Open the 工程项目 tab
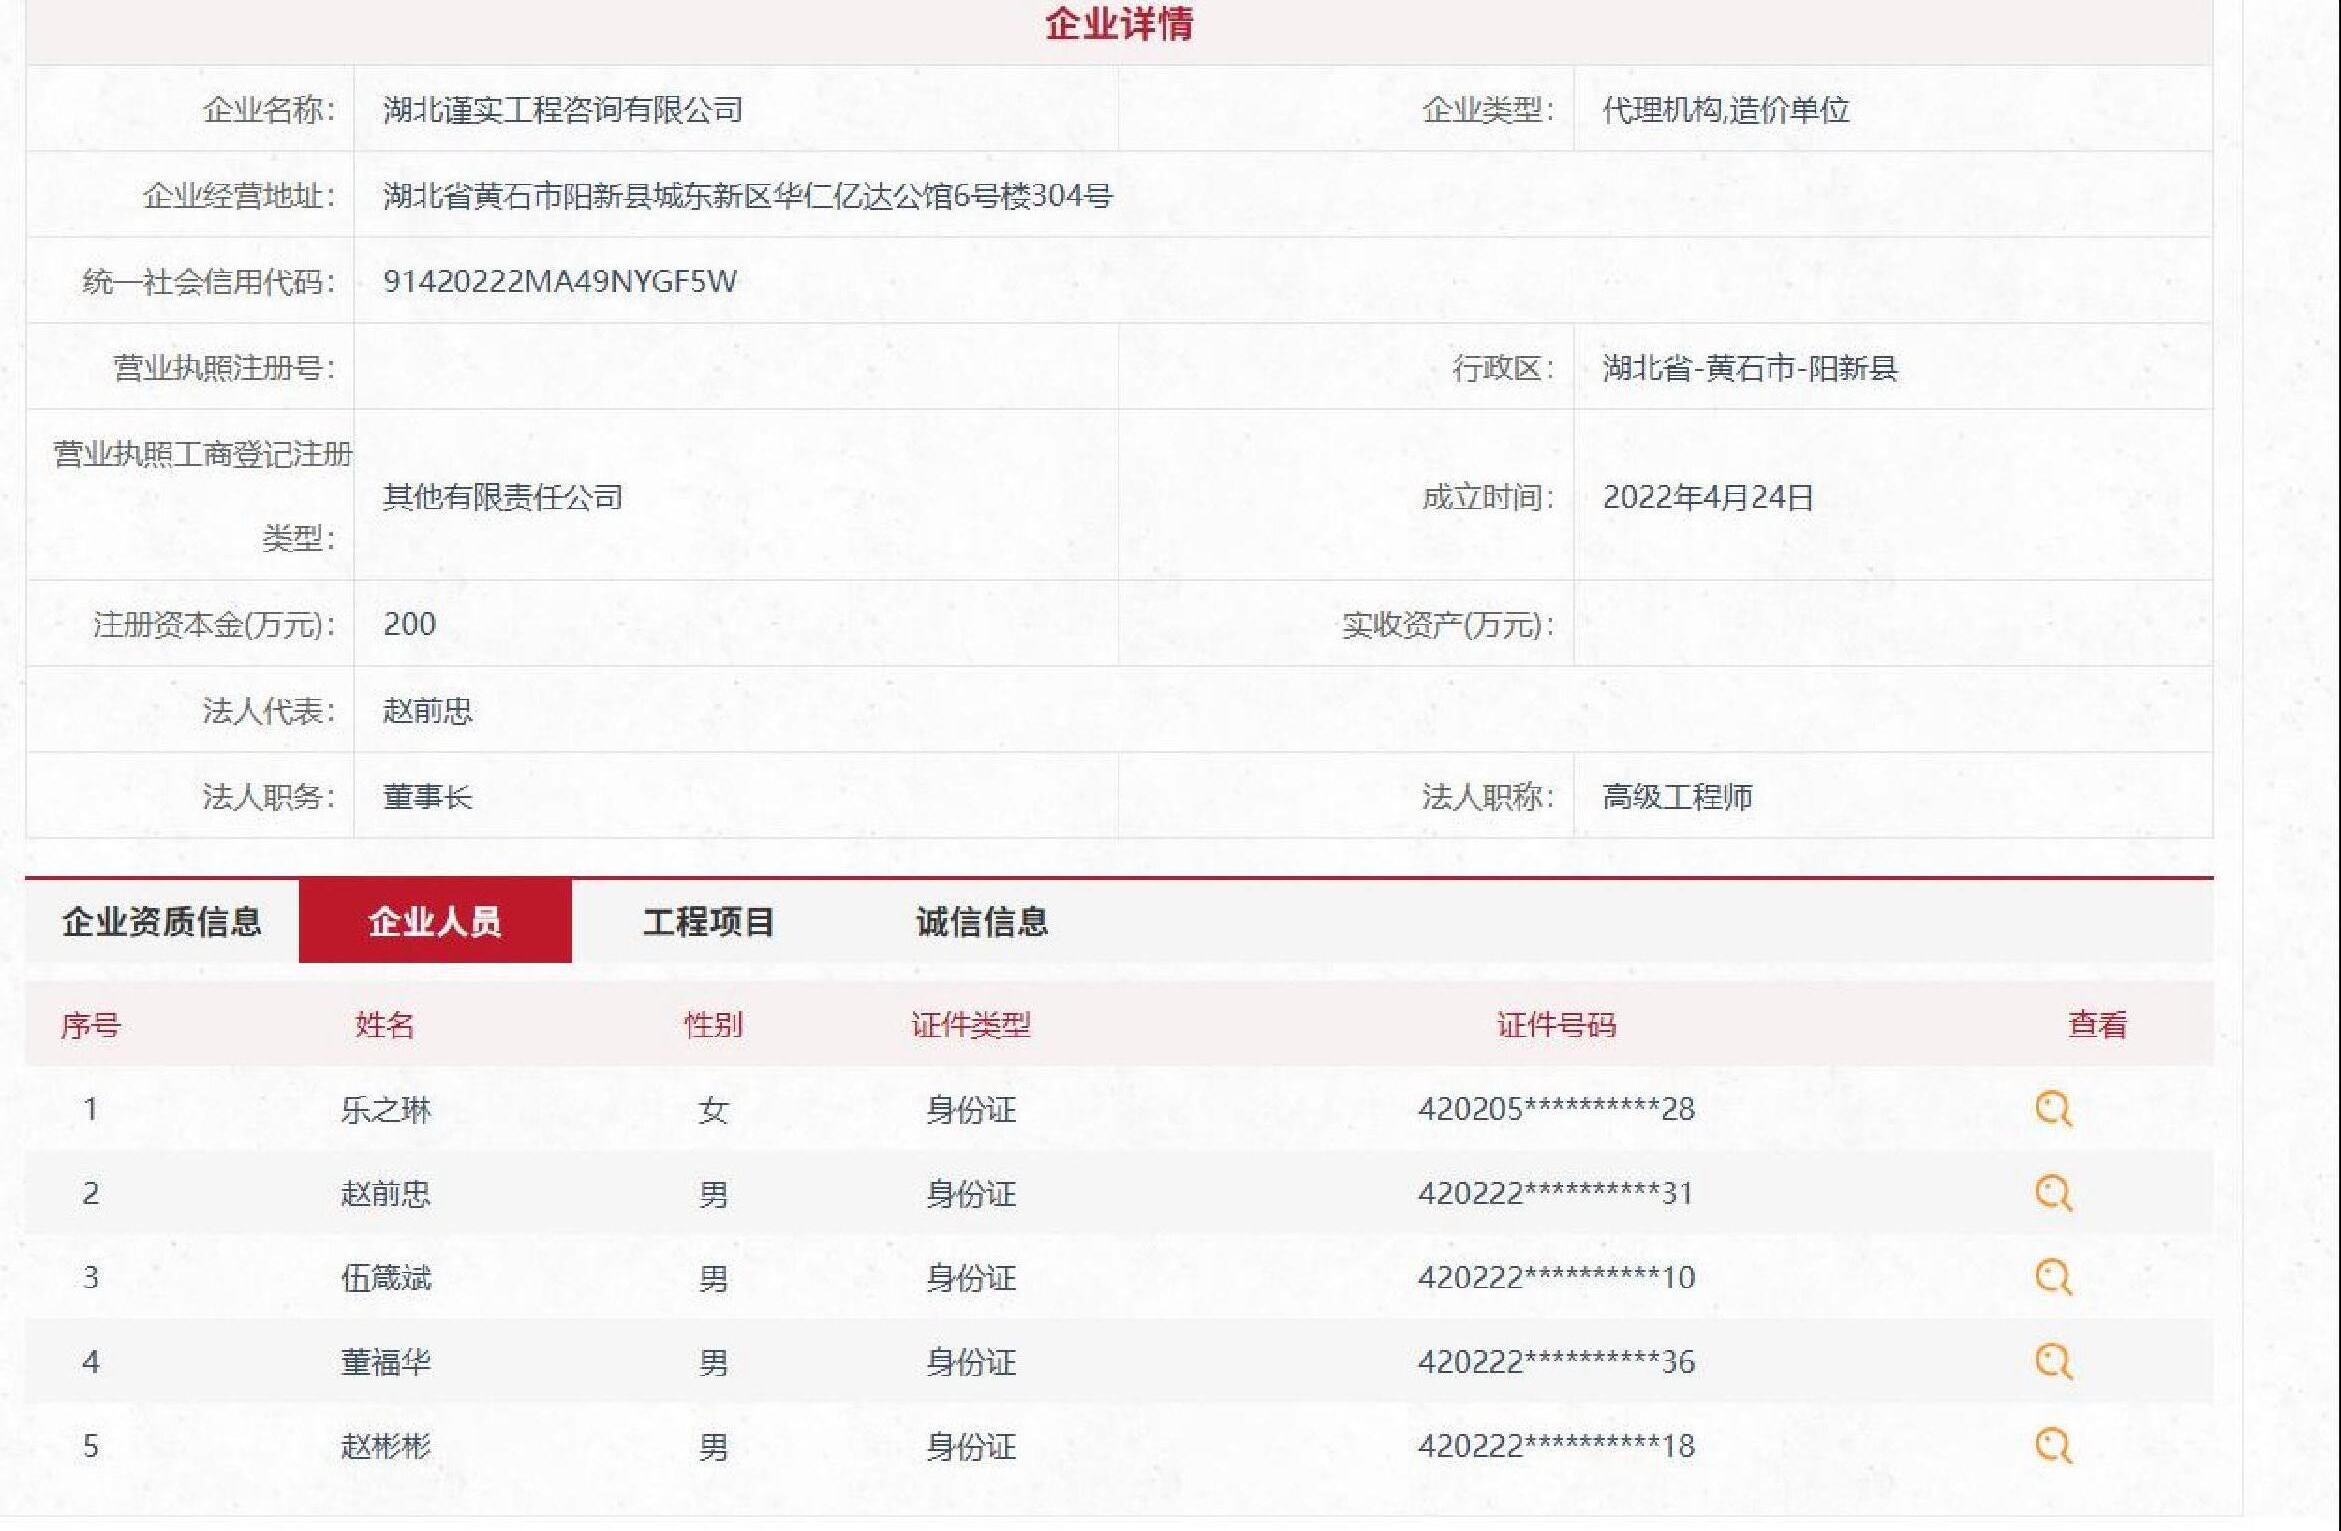The height and width of the screenshot is (1531, 2341). (708, 921)
